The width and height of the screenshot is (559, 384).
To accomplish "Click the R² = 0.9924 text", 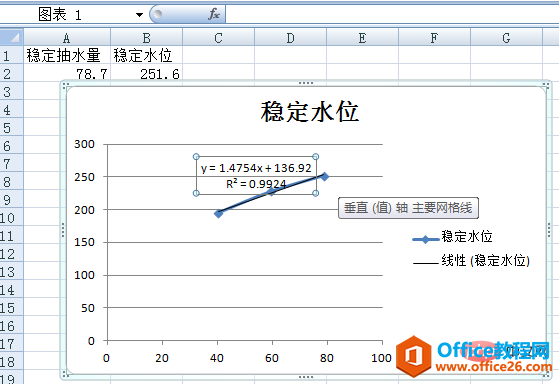I will (x=256, y=183).
